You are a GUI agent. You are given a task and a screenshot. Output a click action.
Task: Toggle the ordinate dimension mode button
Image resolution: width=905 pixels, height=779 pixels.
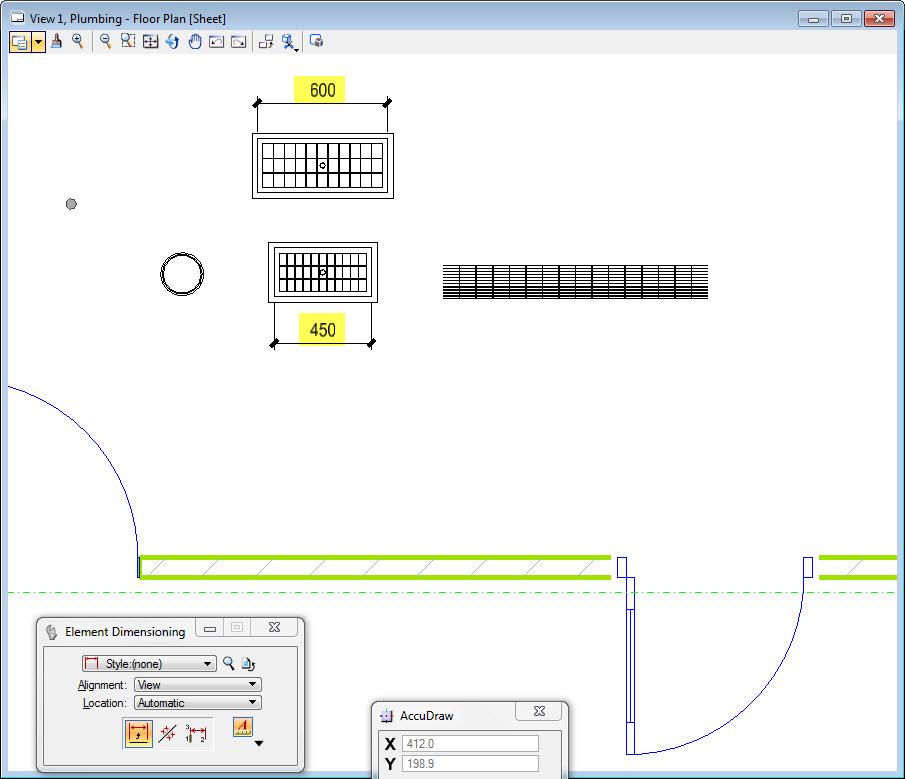[x=195, y=731]
